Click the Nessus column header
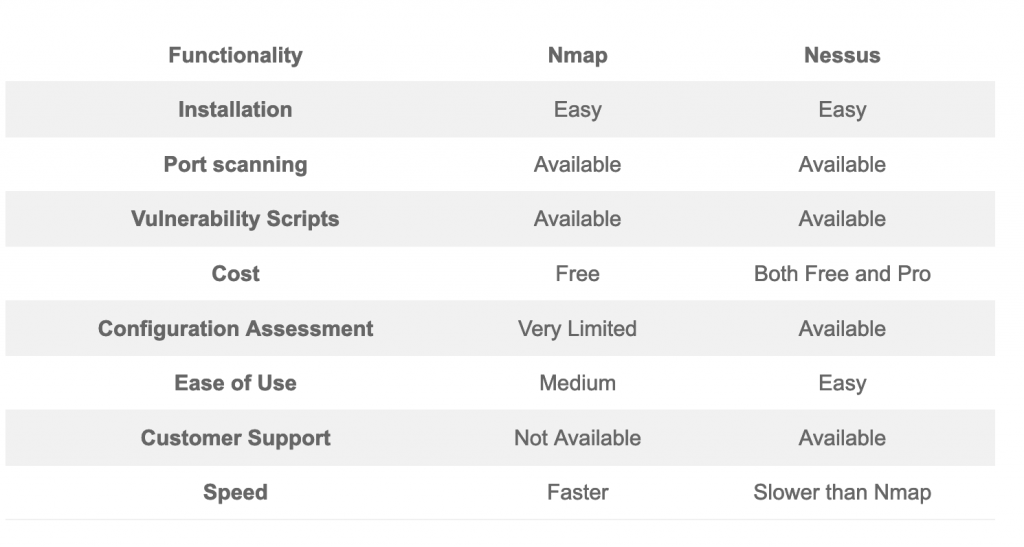The height and width of the screenshot is (547, 1024). 842,55
